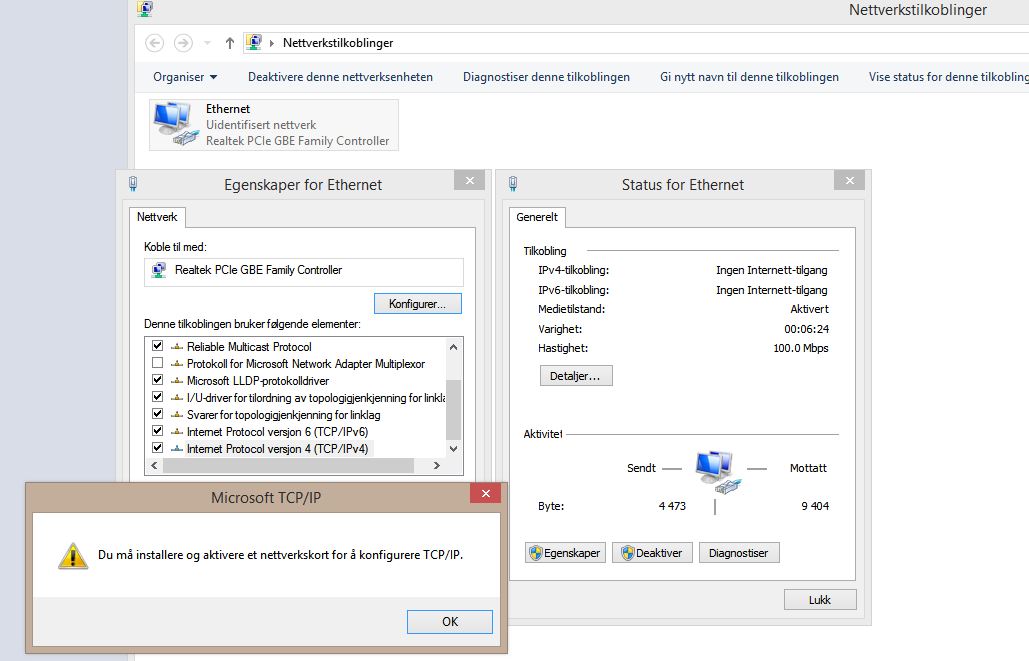Select the Internet Protocol versjon 4 row text

tap(278, 449)
